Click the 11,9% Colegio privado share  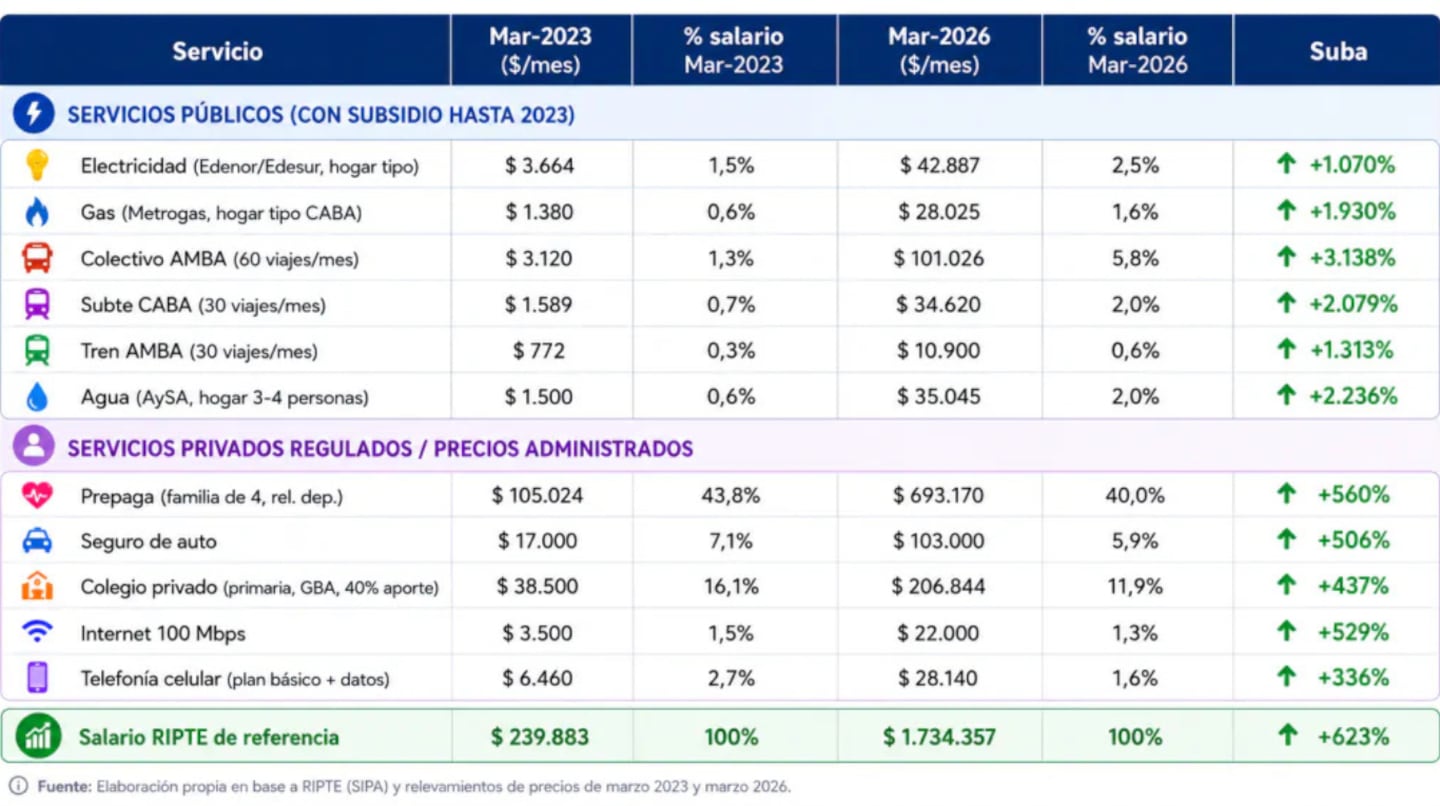[x=1135, y=586]
